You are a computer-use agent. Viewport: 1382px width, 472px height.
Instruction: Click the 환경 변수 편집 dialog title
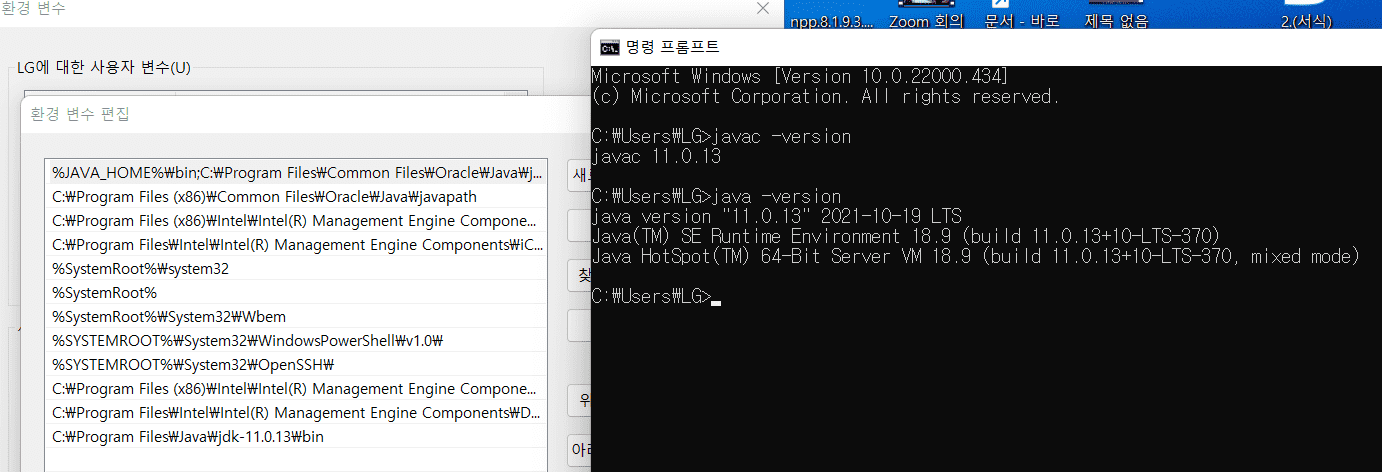click(80, 113)
